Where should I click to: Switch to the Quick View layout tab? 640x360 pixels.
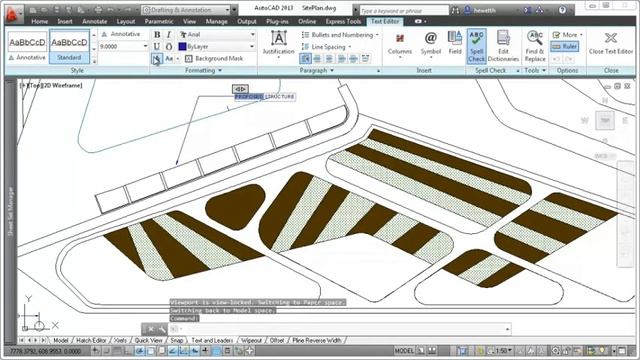[148, 340]
